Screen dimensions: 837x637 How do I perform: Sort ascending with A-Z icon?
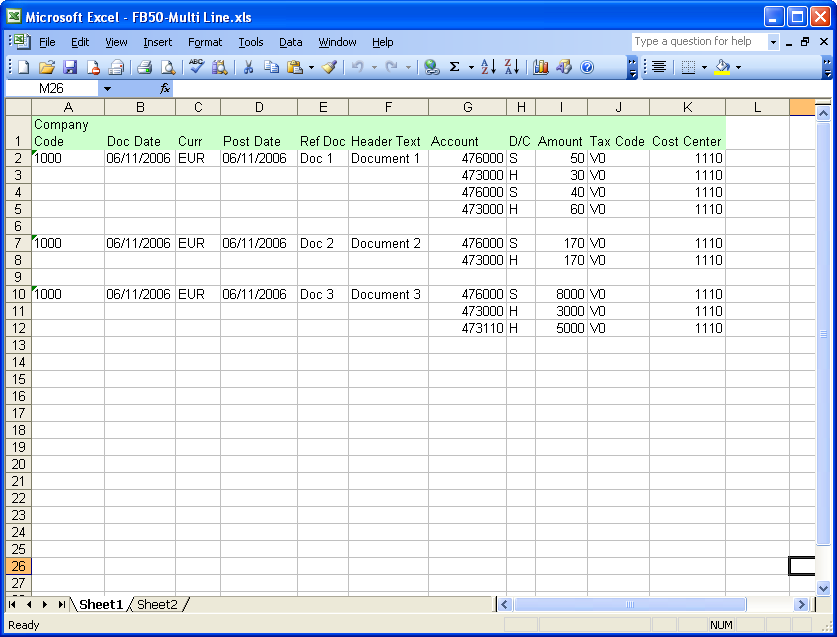(x=488, y=67)
